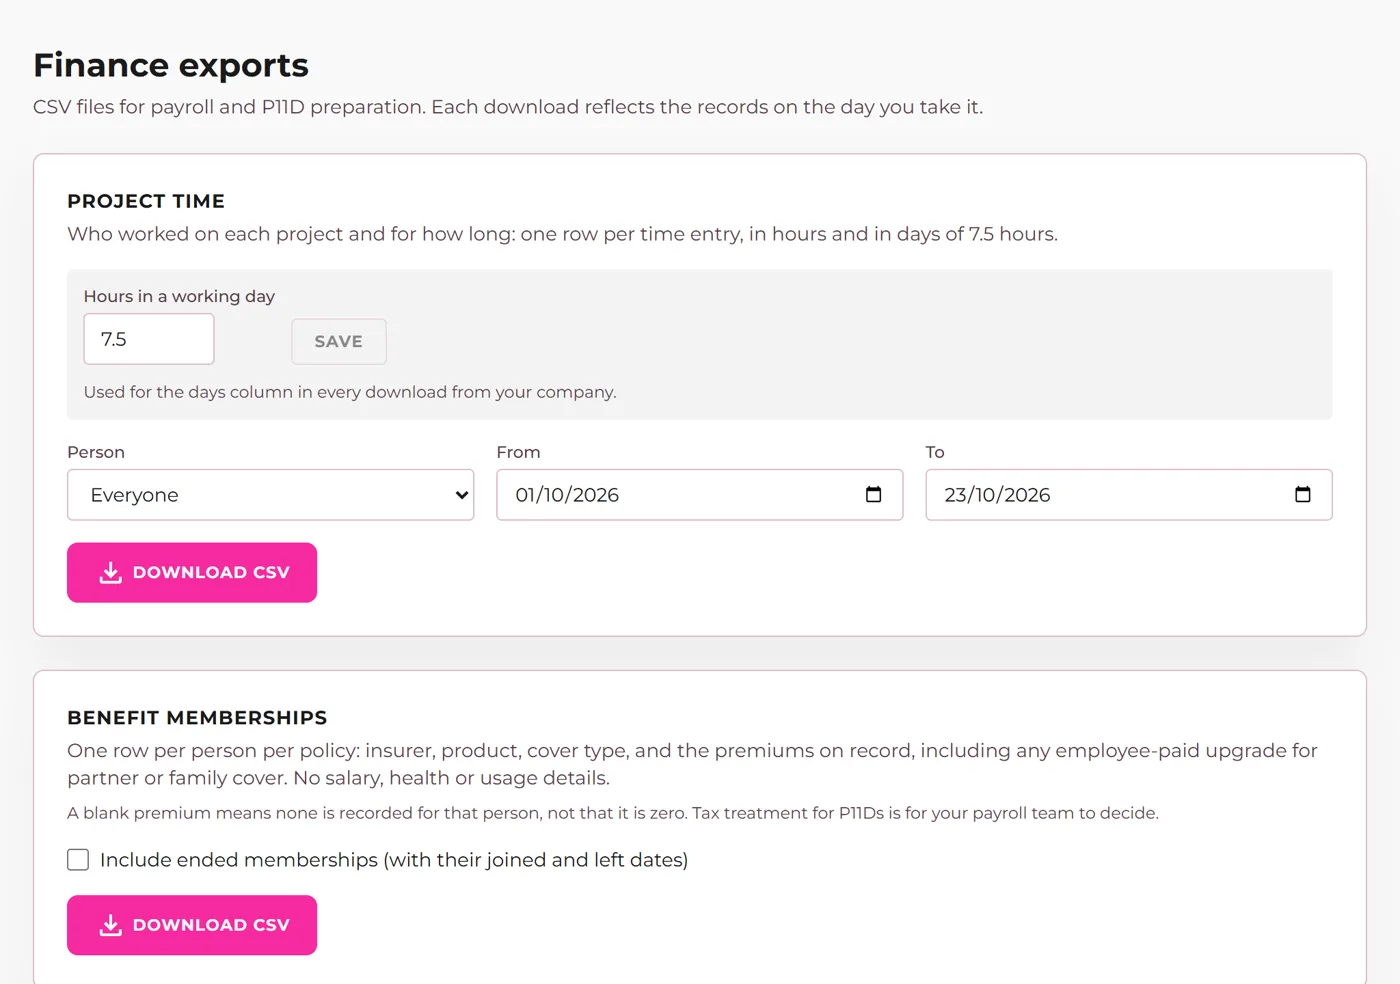Download the Benefit Memberships CSV
Screen dimensions: 1400x984
point(192,925)
